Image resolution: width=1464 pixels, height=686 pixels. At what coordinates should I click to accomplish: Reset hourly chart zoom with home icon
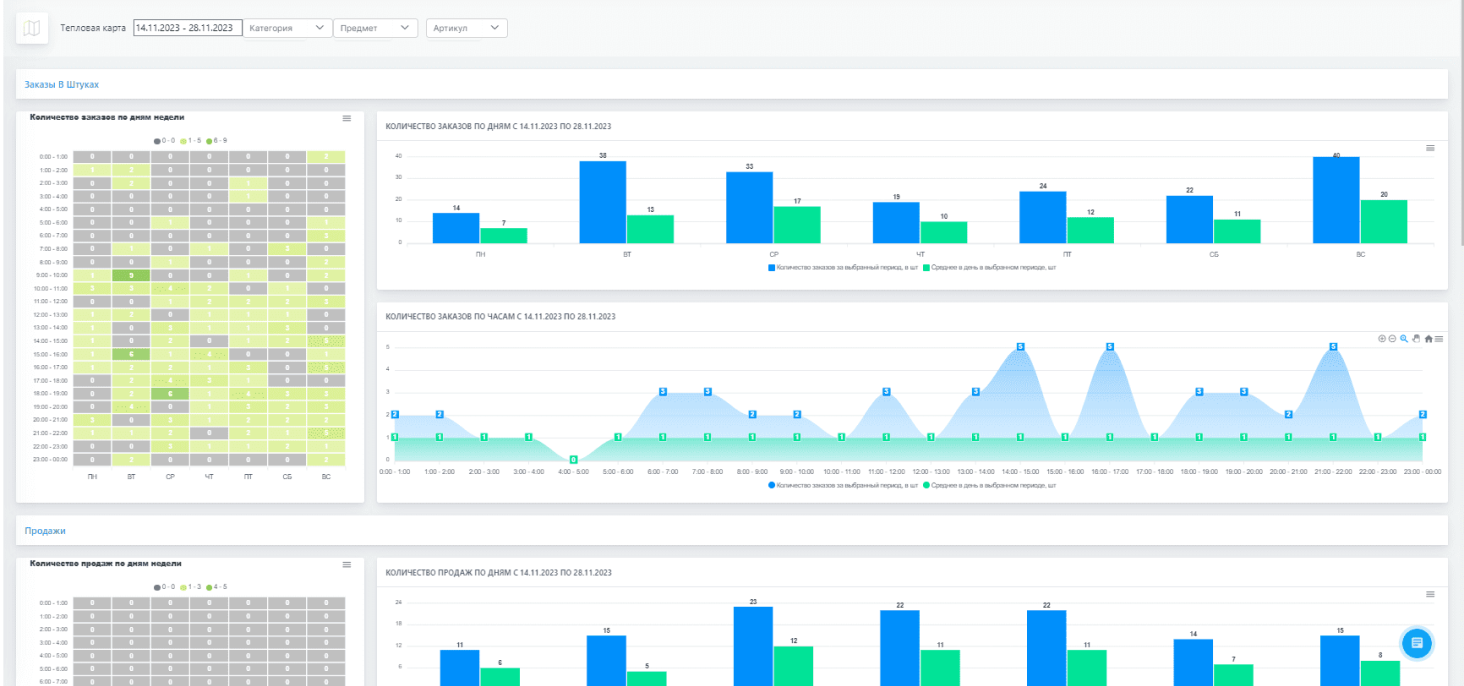(x=1428, y=339)
